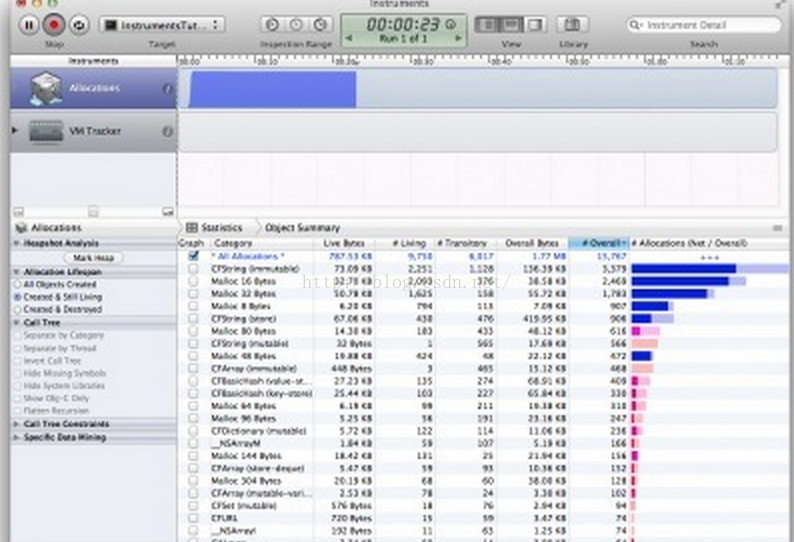Screen dimensions: 794x542
Task: Open Allocations instrument info button
Action: (167, 89)
